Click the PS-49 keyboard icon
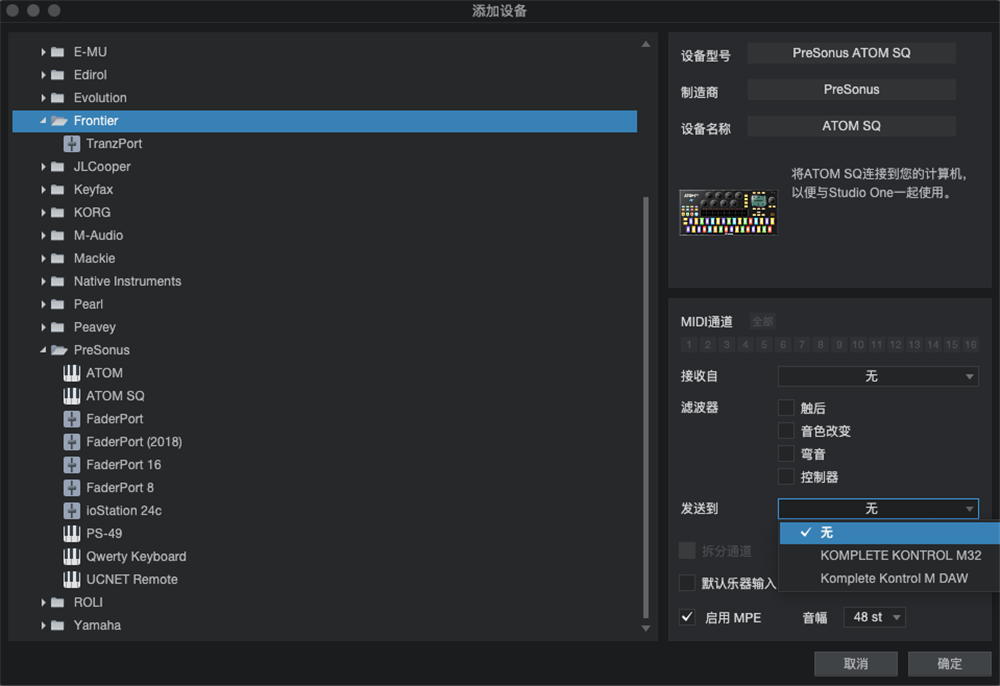Screen dimensions: 1000x686 pos(71,534)
